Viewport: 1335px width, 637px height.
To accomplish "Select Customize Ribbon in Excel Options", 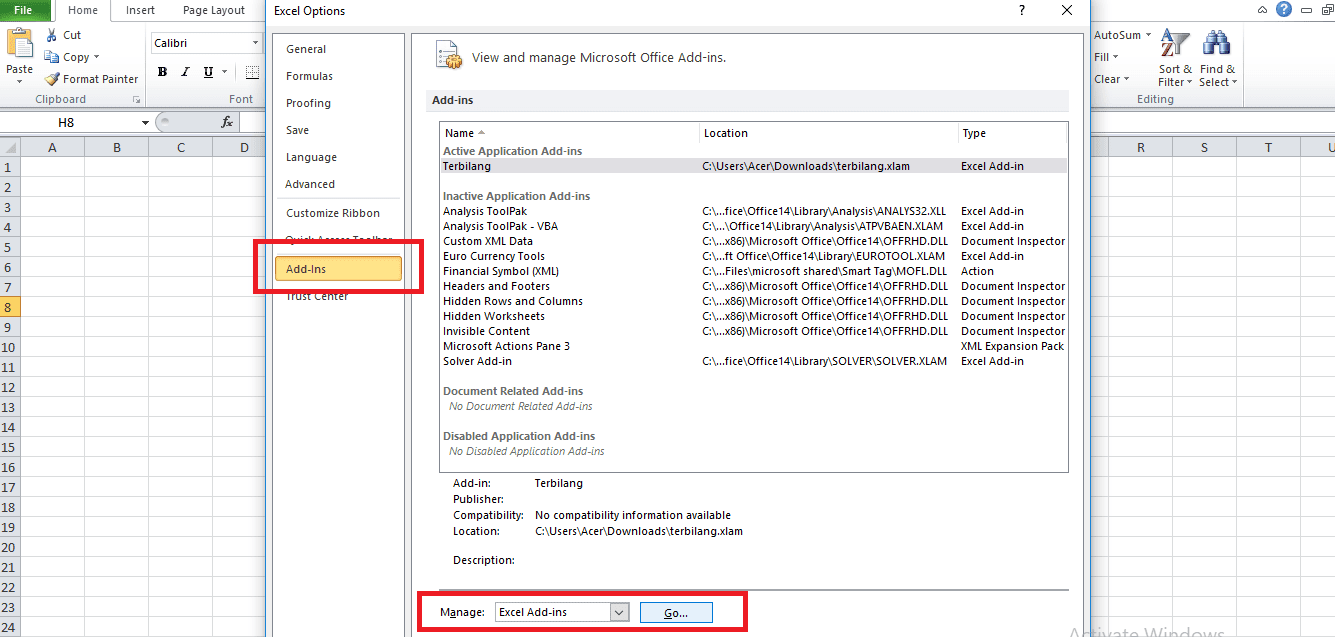I will click(338, 213).
